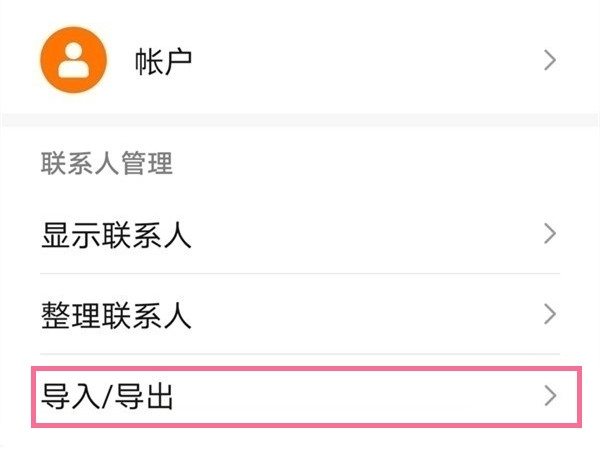Viewport: 600px width, 450px height.
Task: Open the 帐户 account entry
Action: pyautogui.click(x=163, y=61)
